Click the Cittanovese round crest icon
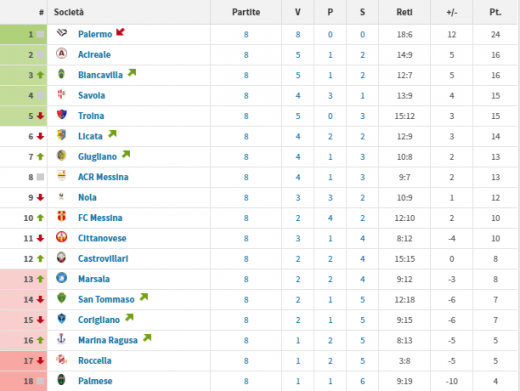This screenshot has width=520, height=391. point(62,237)
